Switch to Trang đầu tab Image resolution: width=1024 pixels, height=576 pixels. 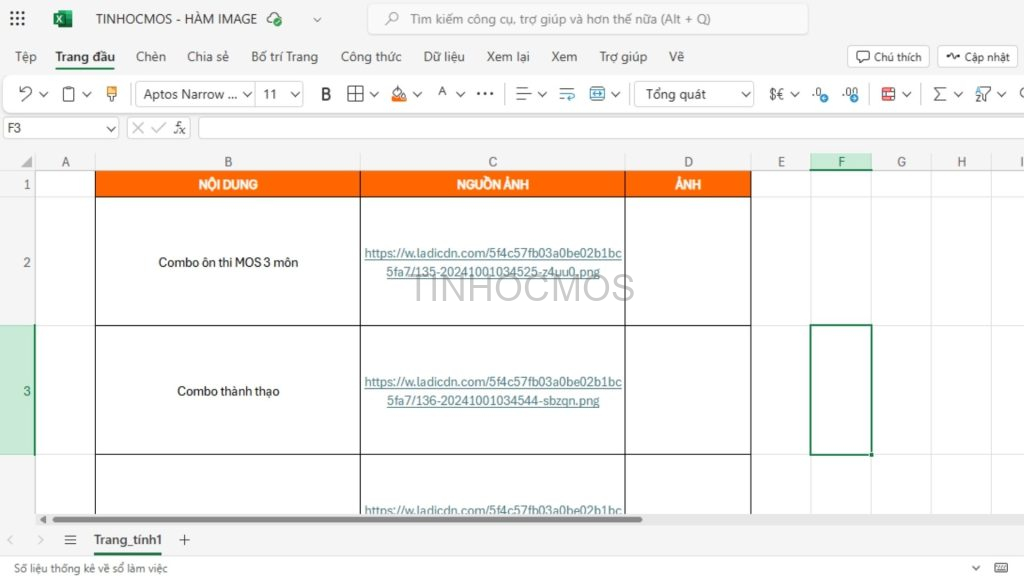pos(85,57)
